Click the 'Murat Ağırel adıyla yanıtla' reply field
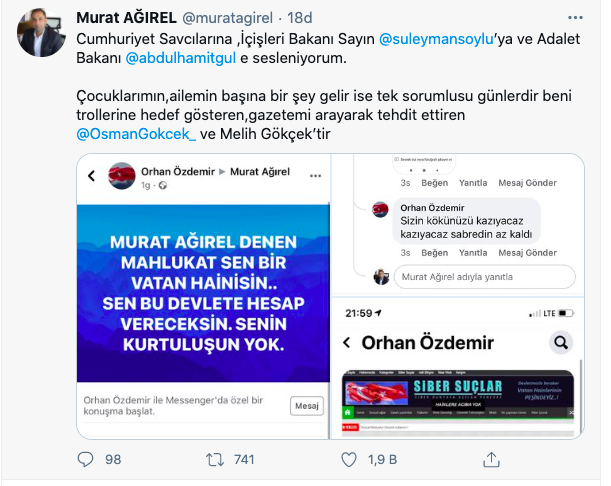This screenshot has width=611, height=486. [x=484, y=277]
